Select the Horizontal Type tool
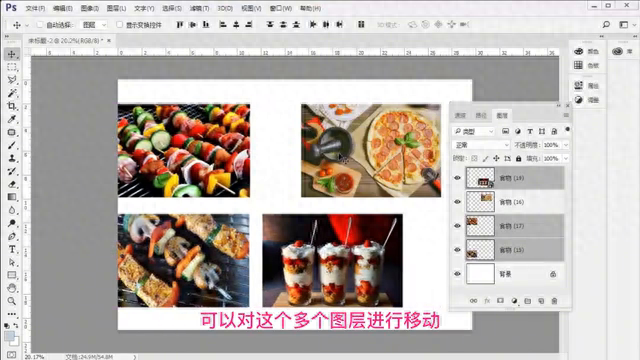The width and height of the screenshot is (640, 360). point(11,249)
